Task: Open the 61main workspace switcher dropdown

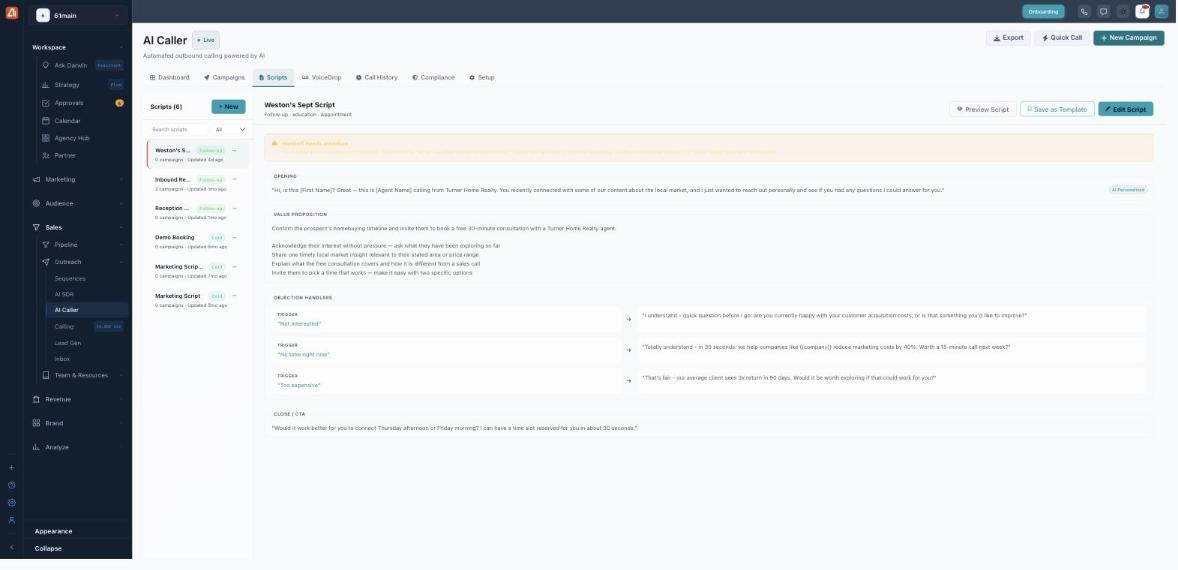Action: point(78,16)
